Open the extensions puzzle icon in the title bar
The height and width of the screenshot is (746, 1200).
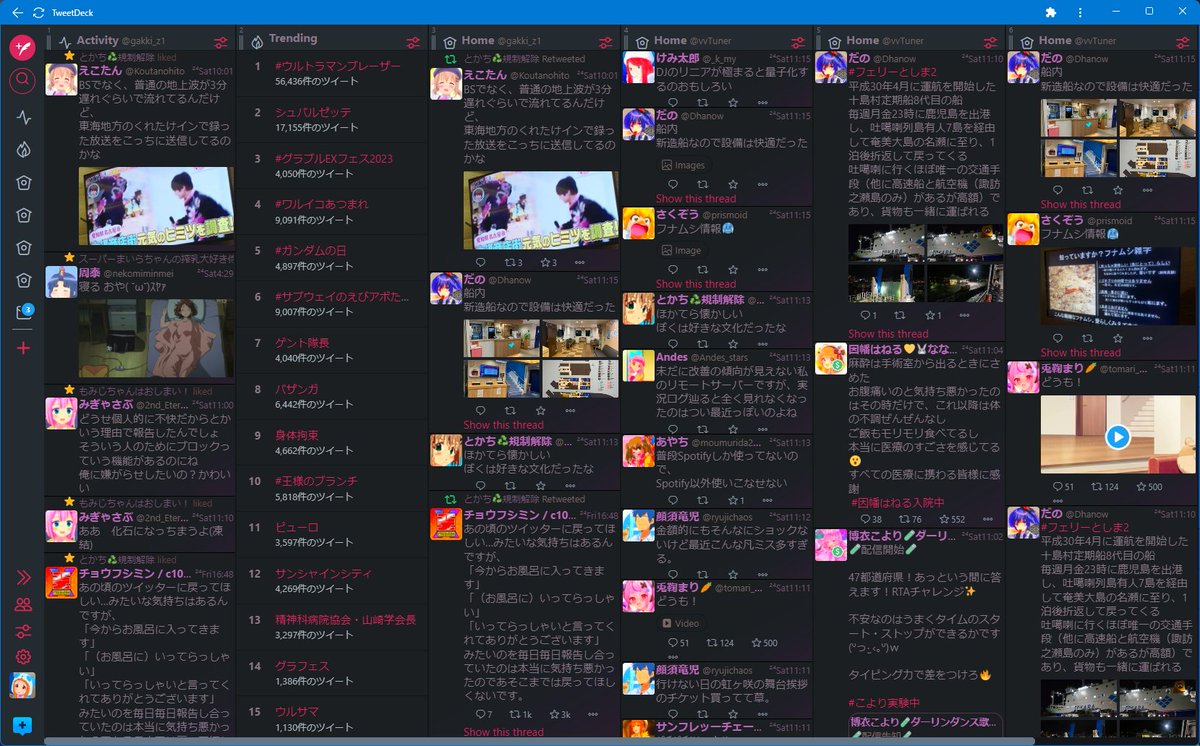click(1051, 12)
